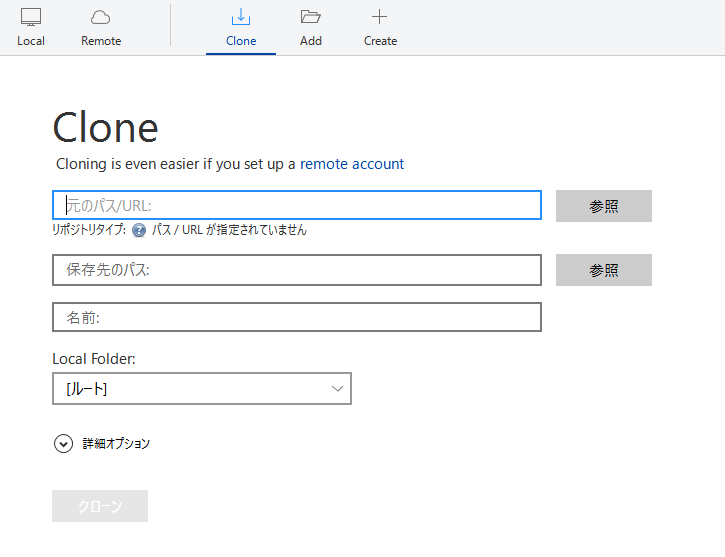Click the Clone download-arrow icon
This screenshot has width=725, height=557.
pos(241,17)
